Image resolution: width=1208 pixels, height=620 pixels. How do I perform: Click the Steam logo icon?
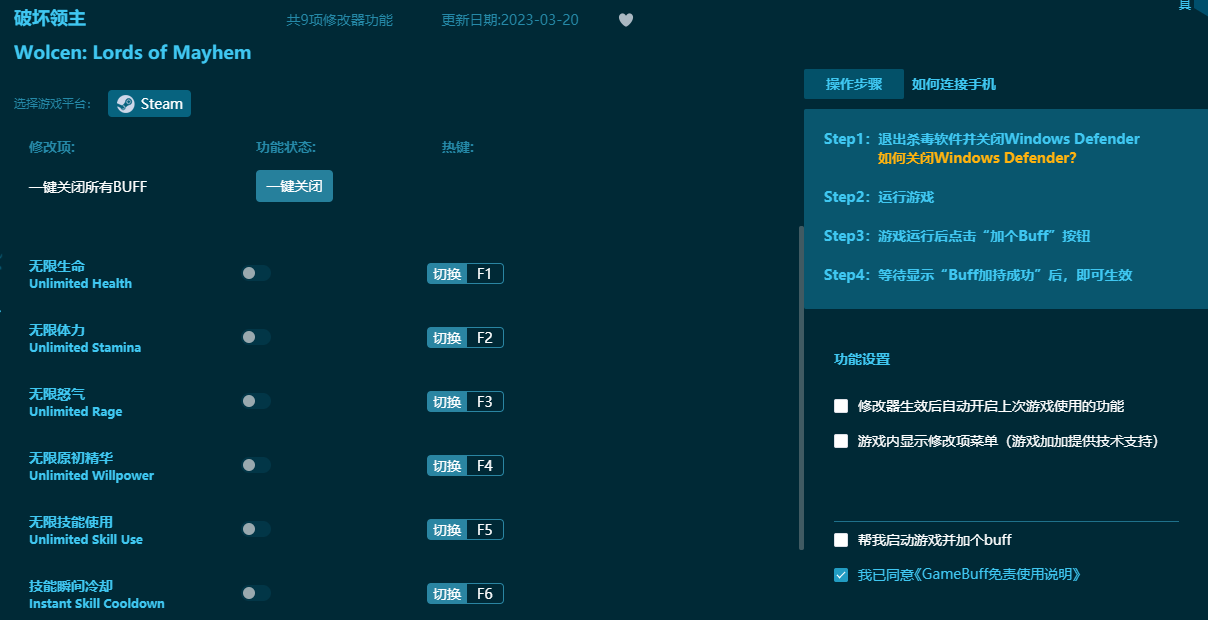pos(125,104)
